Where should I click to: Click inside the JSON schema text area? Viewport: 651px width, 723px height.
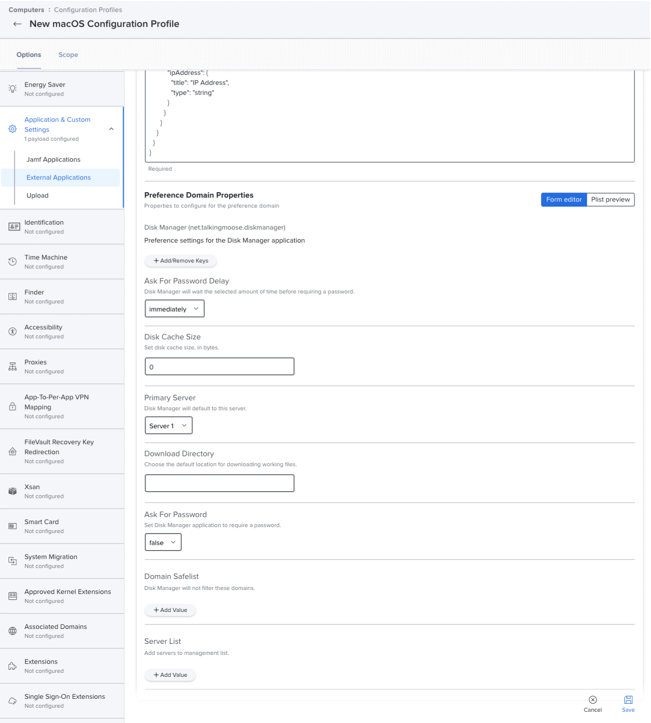(390, 115)
